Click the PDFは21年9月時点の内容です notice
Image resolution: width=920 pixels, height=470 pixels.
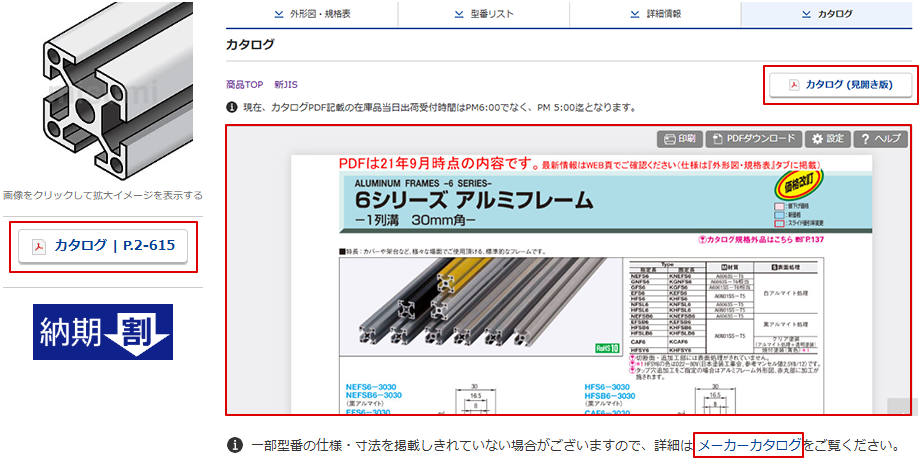439,163
